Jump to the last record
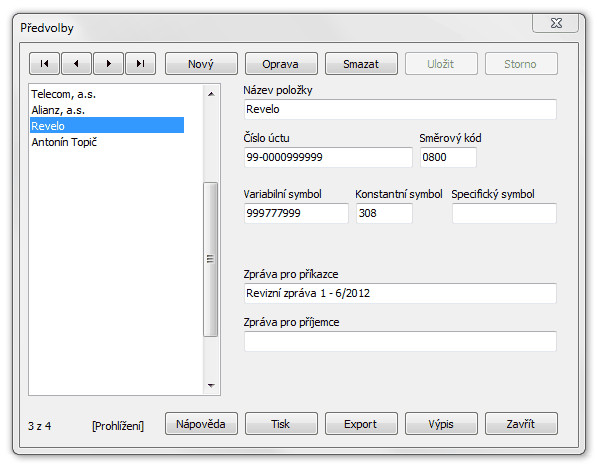Image resolution: width=597 pixels, height=467 pixels. click(140, 64)
